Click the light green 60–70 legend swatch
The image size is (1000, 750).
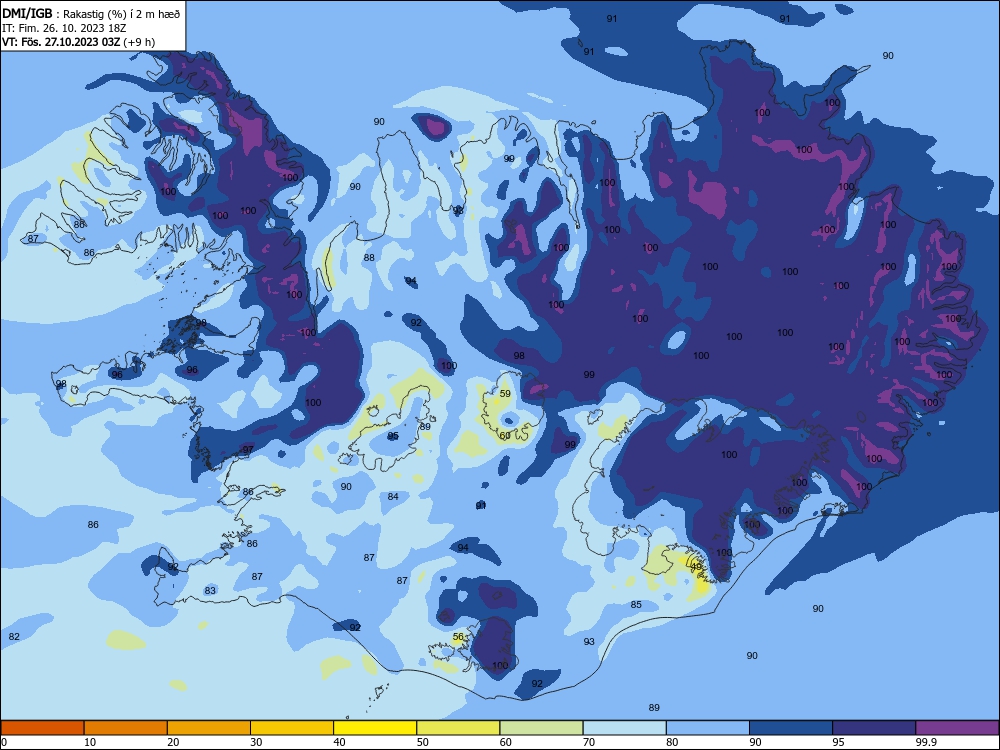pos(541,728)
